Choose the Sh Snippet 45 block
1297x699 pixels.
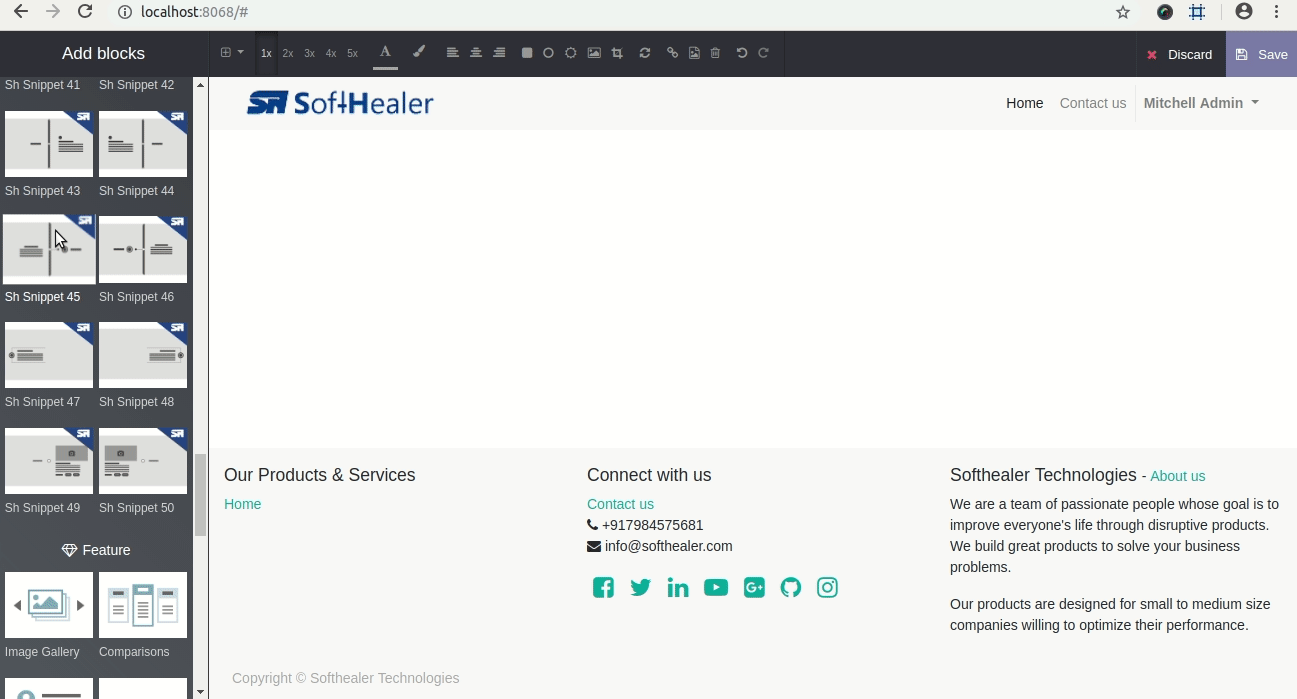tap(49, 249)
